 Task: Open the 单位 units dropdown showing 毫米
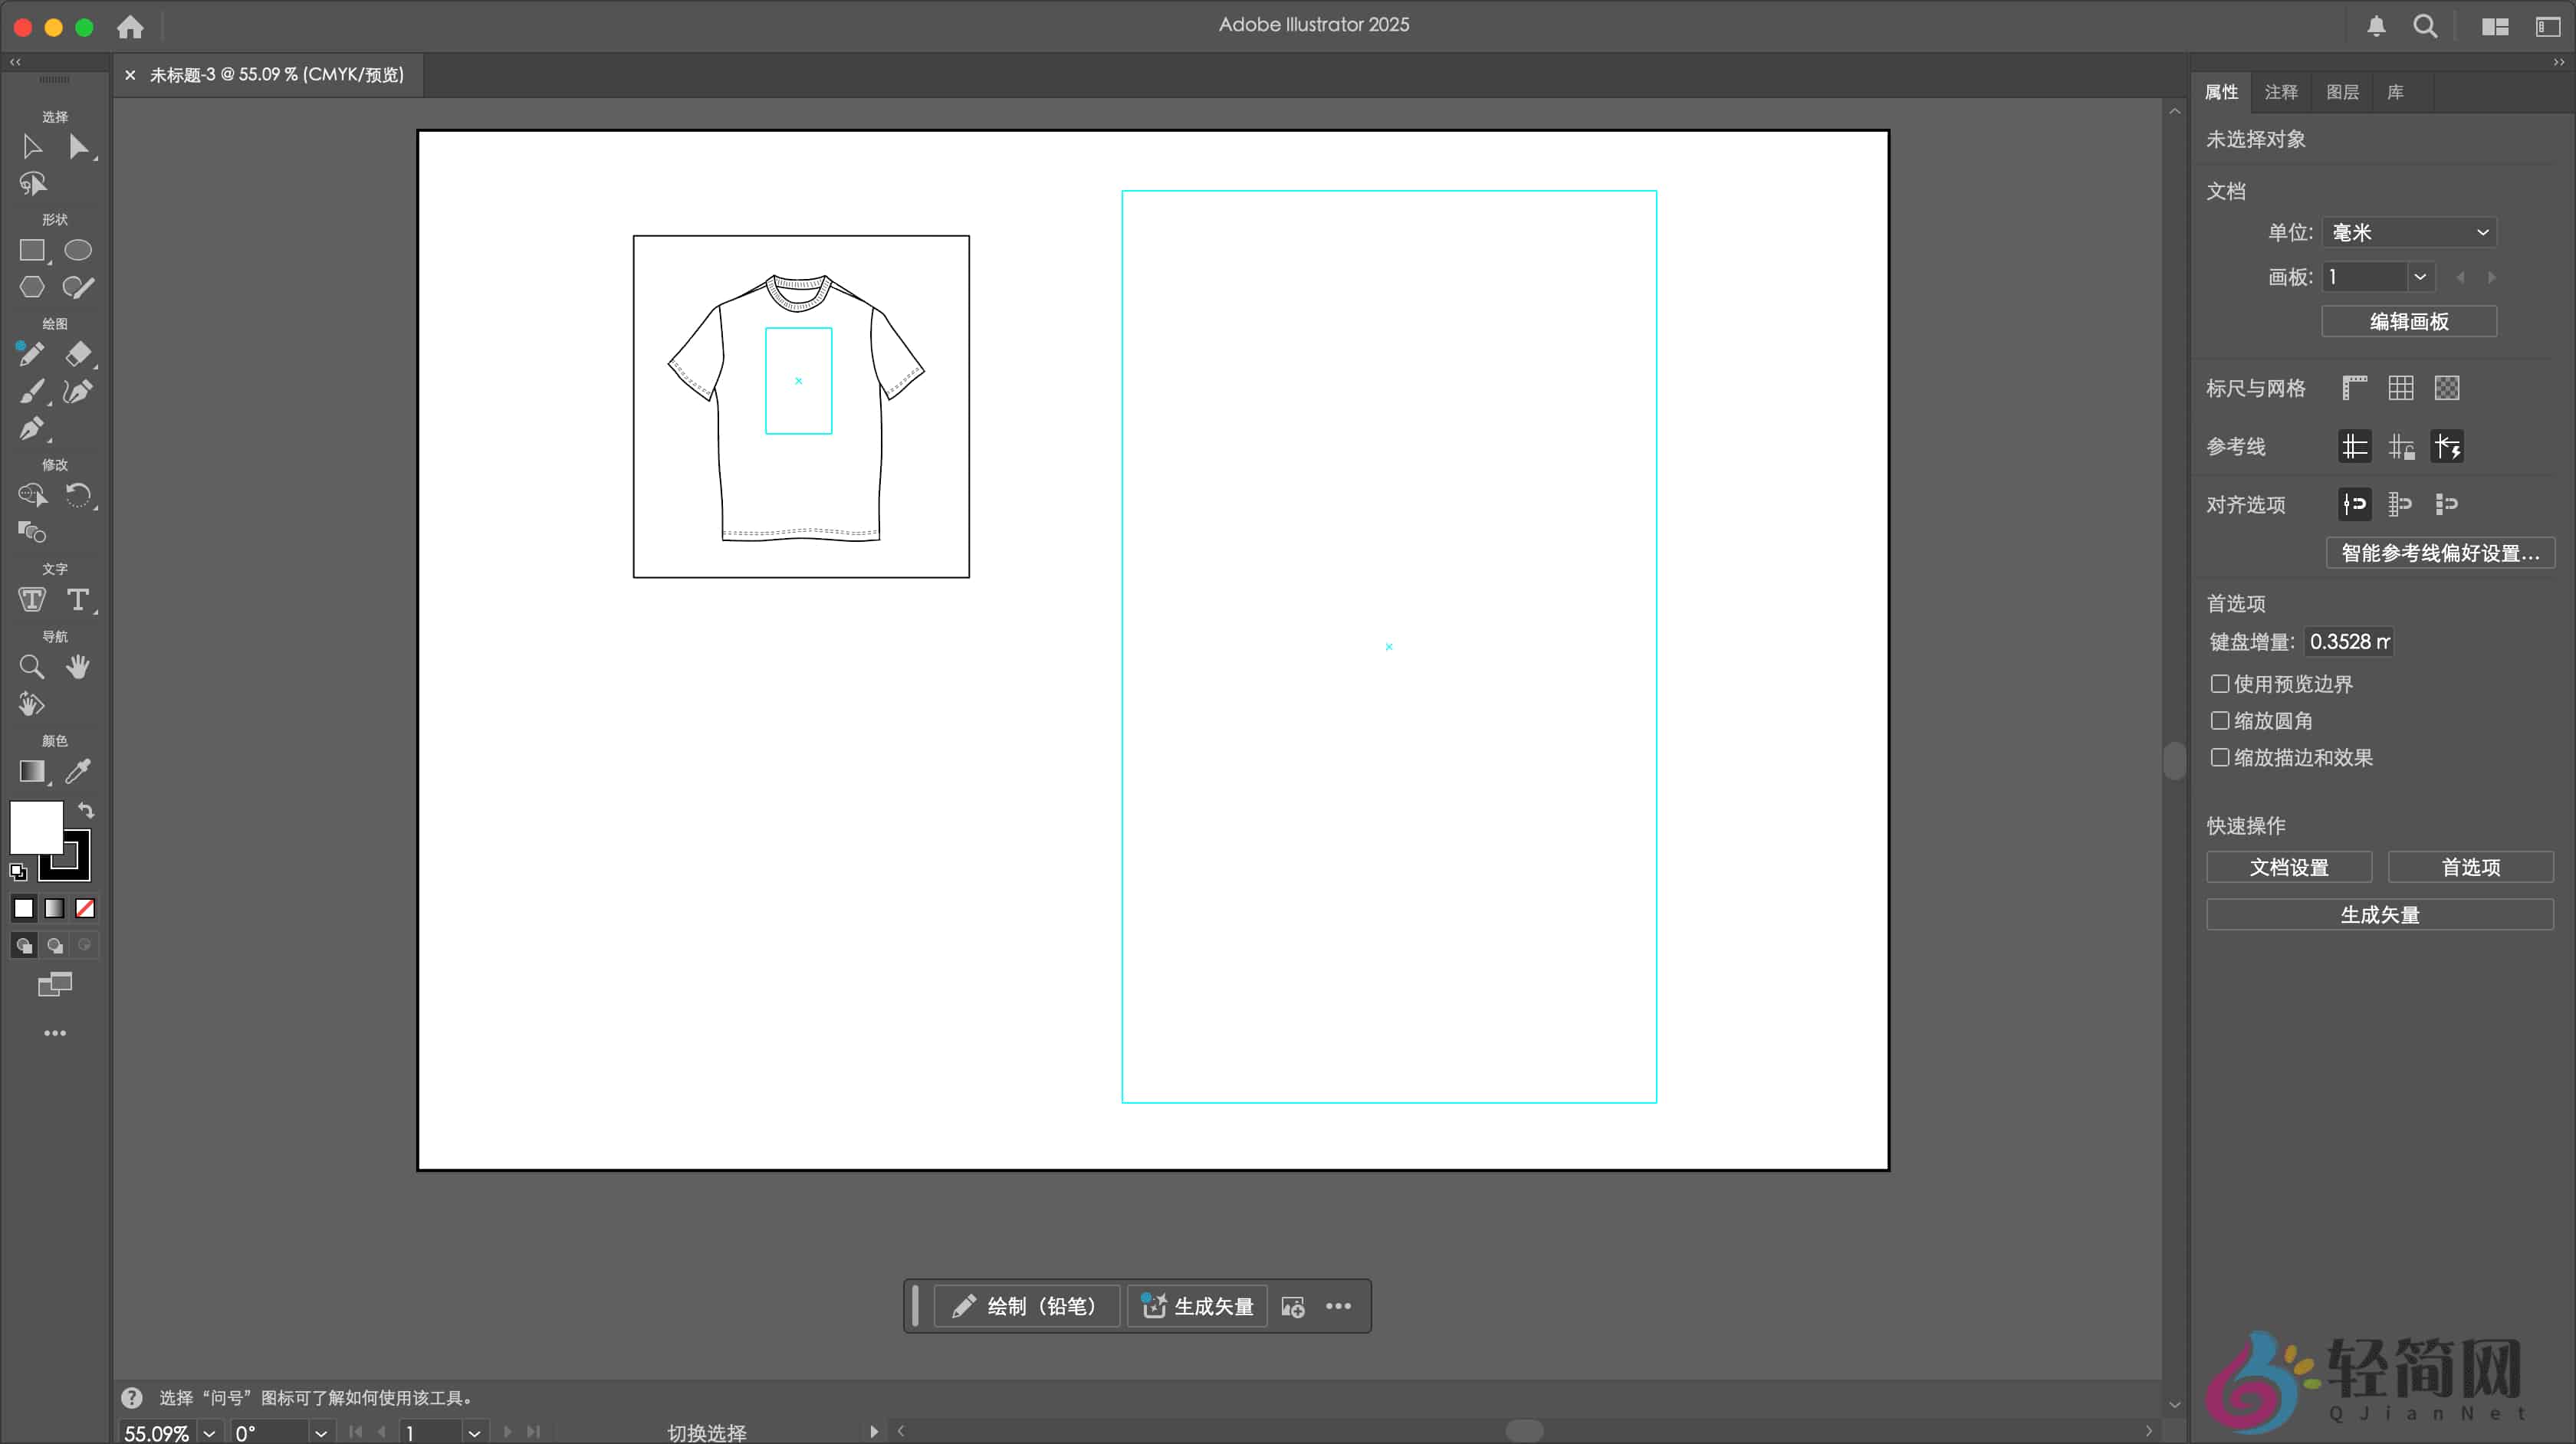[2409, 232]
